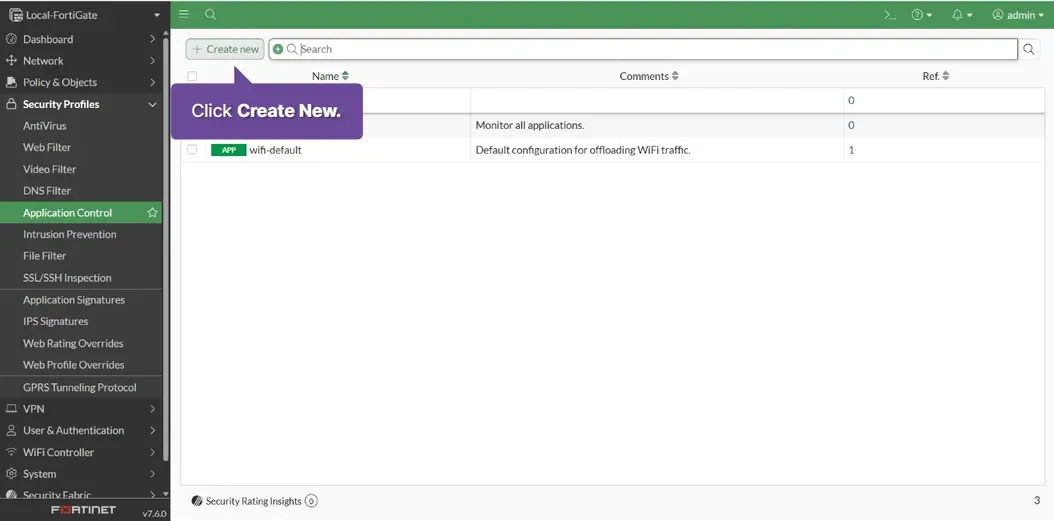The width and height of the screenshot is (1054, 521).
Task: Expand the Policy & Objects chevron
Action: (153, 82)
